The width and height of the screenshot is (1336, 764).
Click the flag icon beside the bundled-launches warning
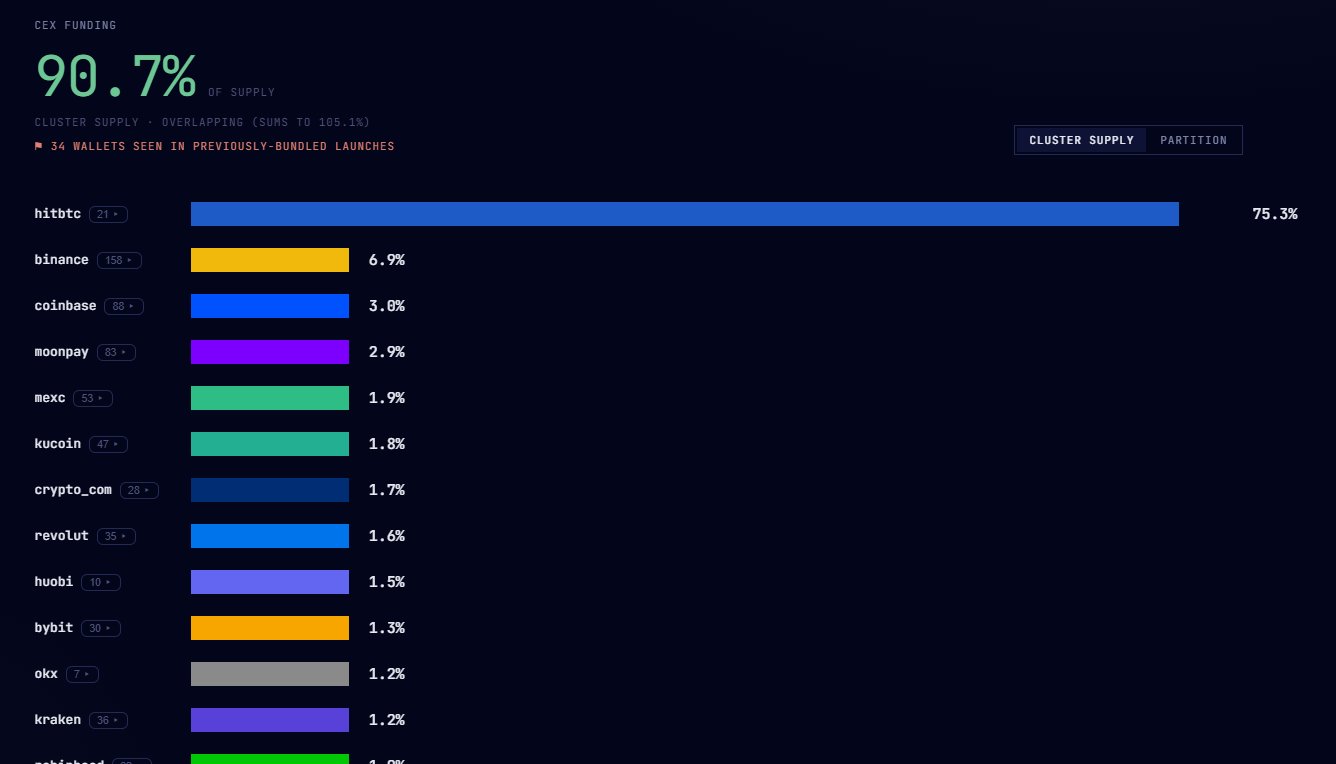(39, 146)
